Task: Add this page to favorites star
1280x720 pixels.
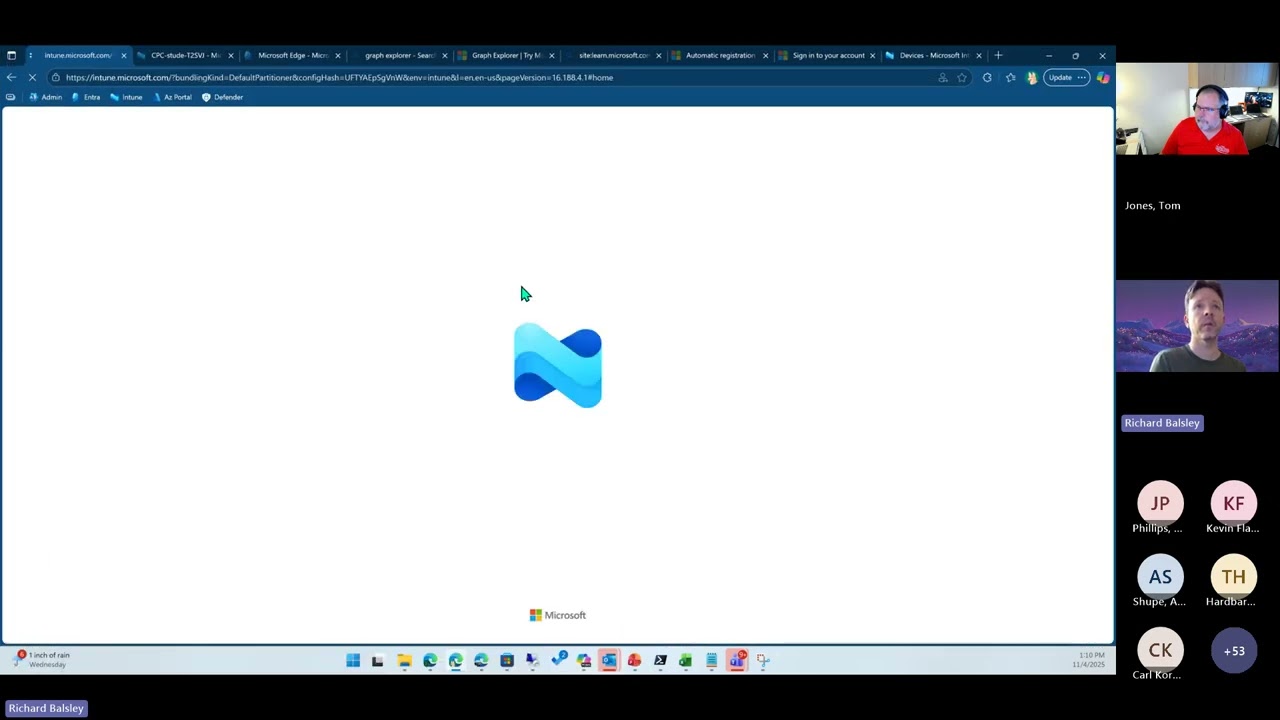Action: tap(962, 77)
